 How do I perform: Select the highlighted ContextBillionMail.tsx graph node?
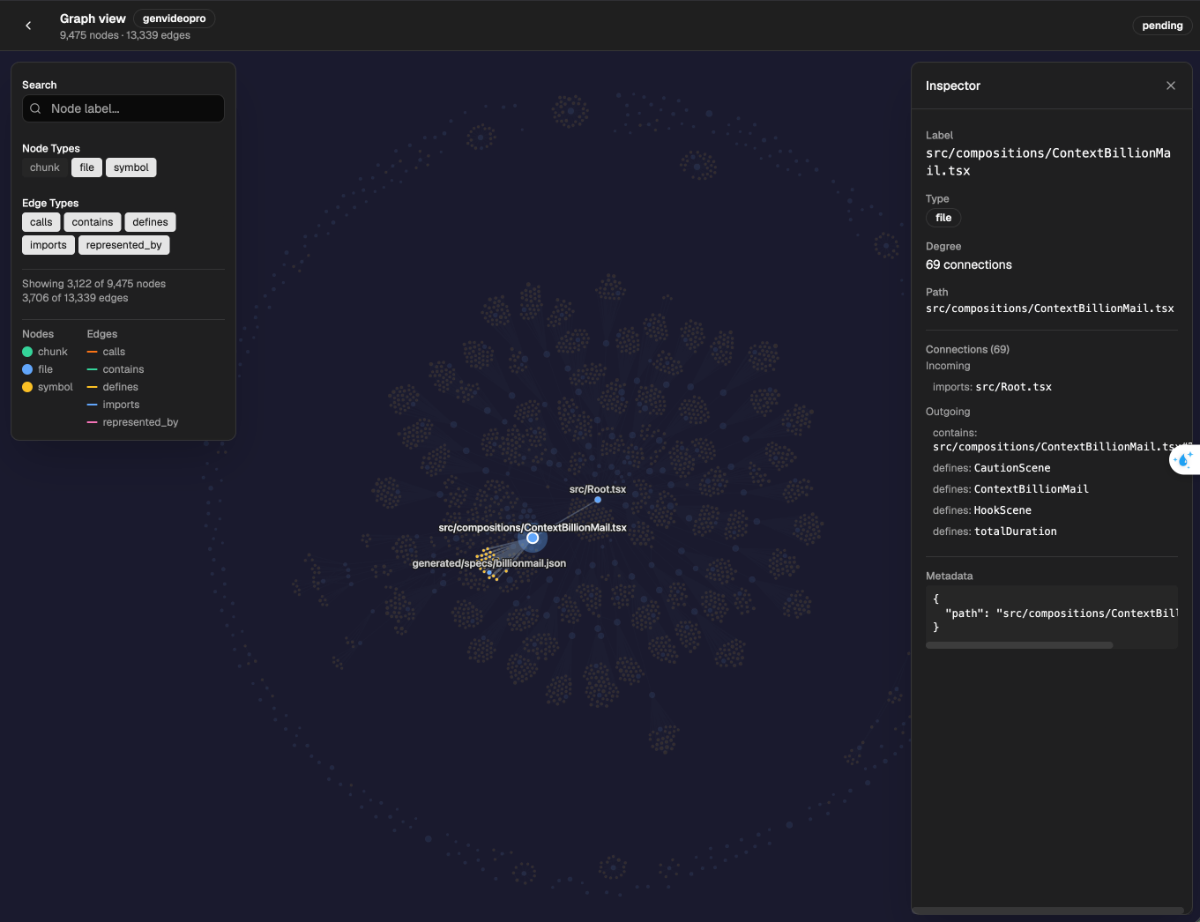point(533,538)
